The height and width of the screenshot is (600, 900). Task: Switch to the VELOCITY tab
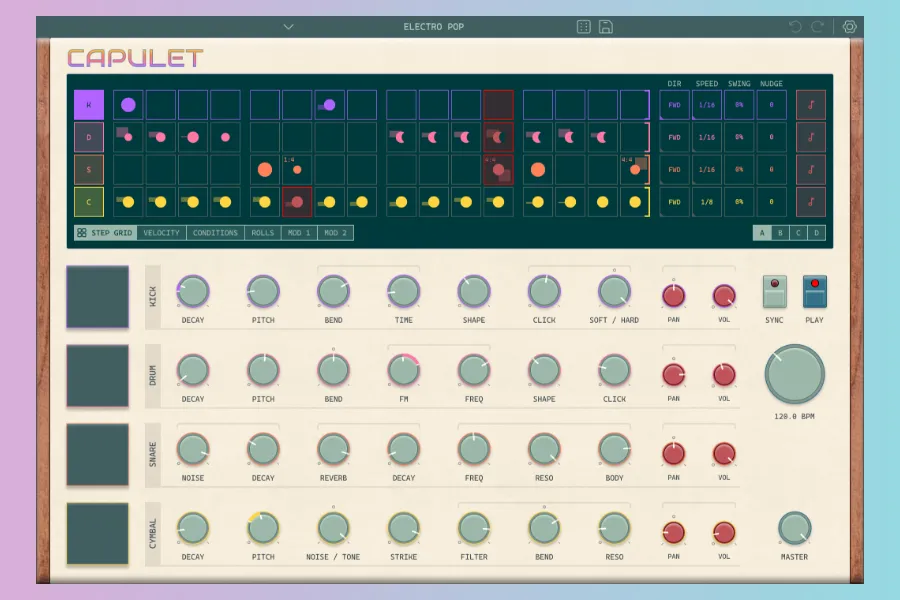[162, 233]
